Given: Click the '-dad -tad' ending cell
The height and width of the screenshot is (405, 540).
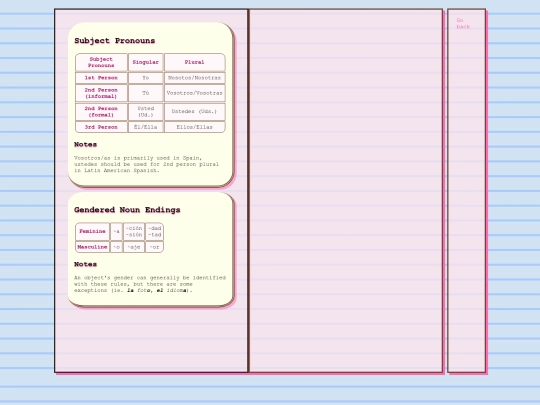Looking at the screenshot, I should pyautogui.click(x=154, y=231).
